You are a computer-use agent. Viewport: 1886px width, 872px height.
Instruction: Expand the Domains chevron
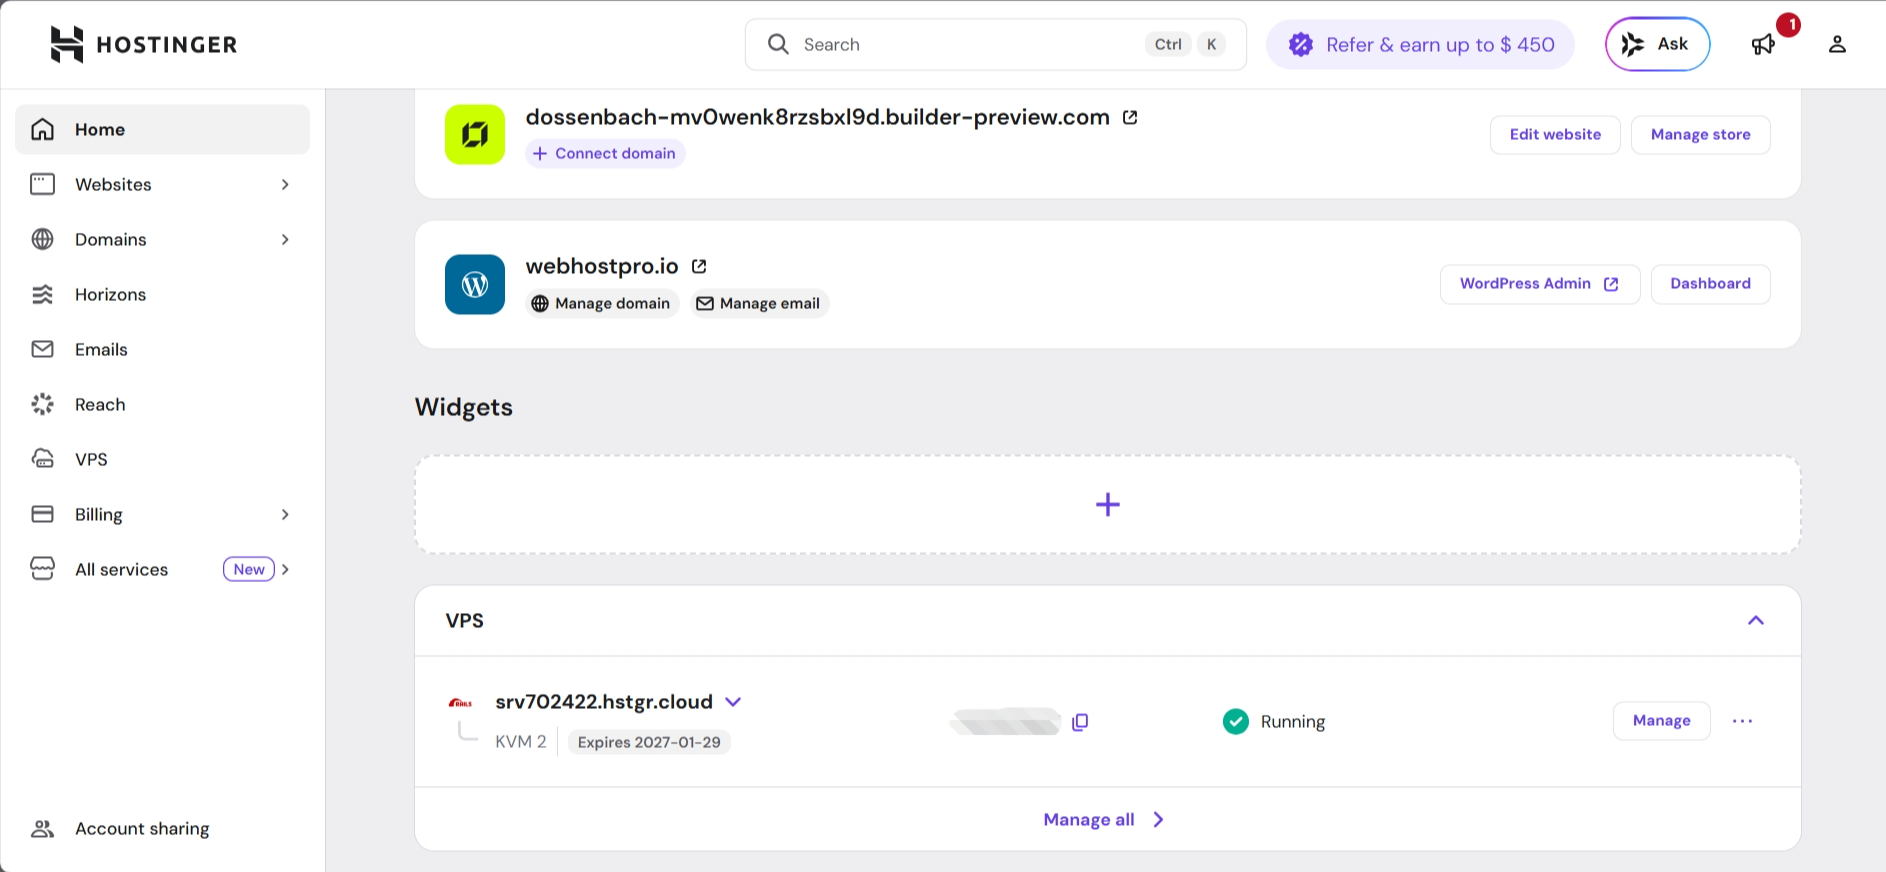coord(285,239)
